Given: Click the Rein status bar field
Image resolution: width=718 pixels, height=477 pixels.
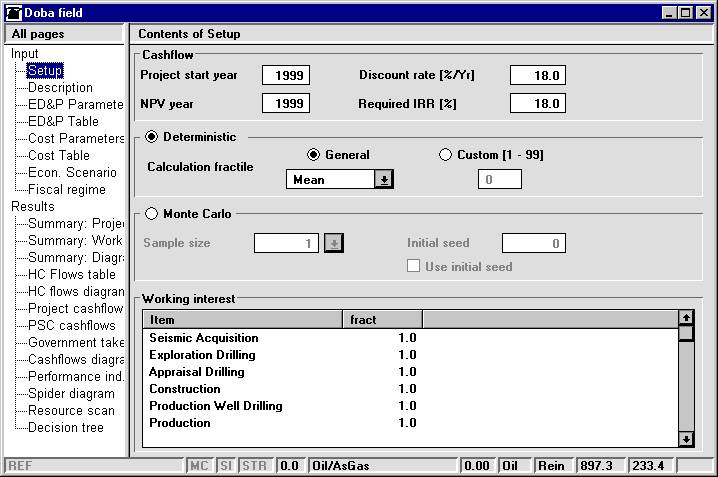Looking at the screenshot, I should coord(553,466).
